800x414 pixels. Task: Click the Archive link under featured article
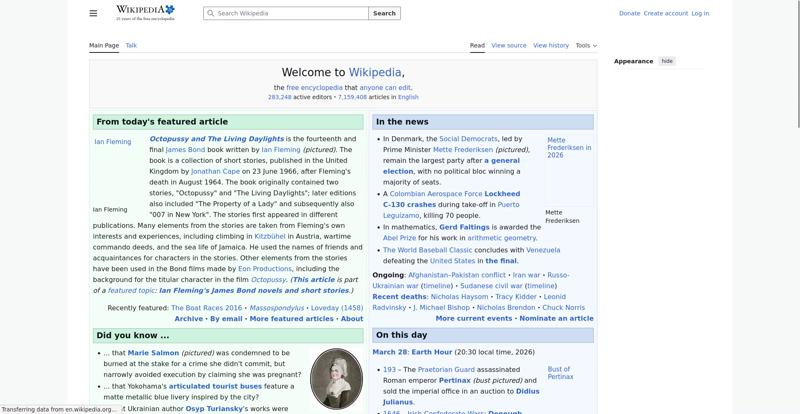(188, 318)
